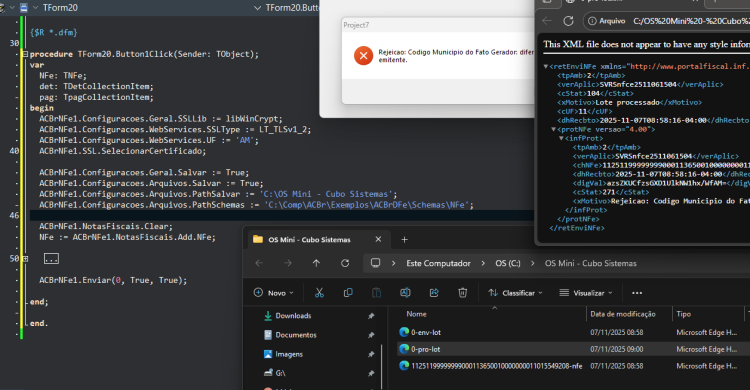Click OS (C:) in the breadcrumb

[x=507, y=263]
